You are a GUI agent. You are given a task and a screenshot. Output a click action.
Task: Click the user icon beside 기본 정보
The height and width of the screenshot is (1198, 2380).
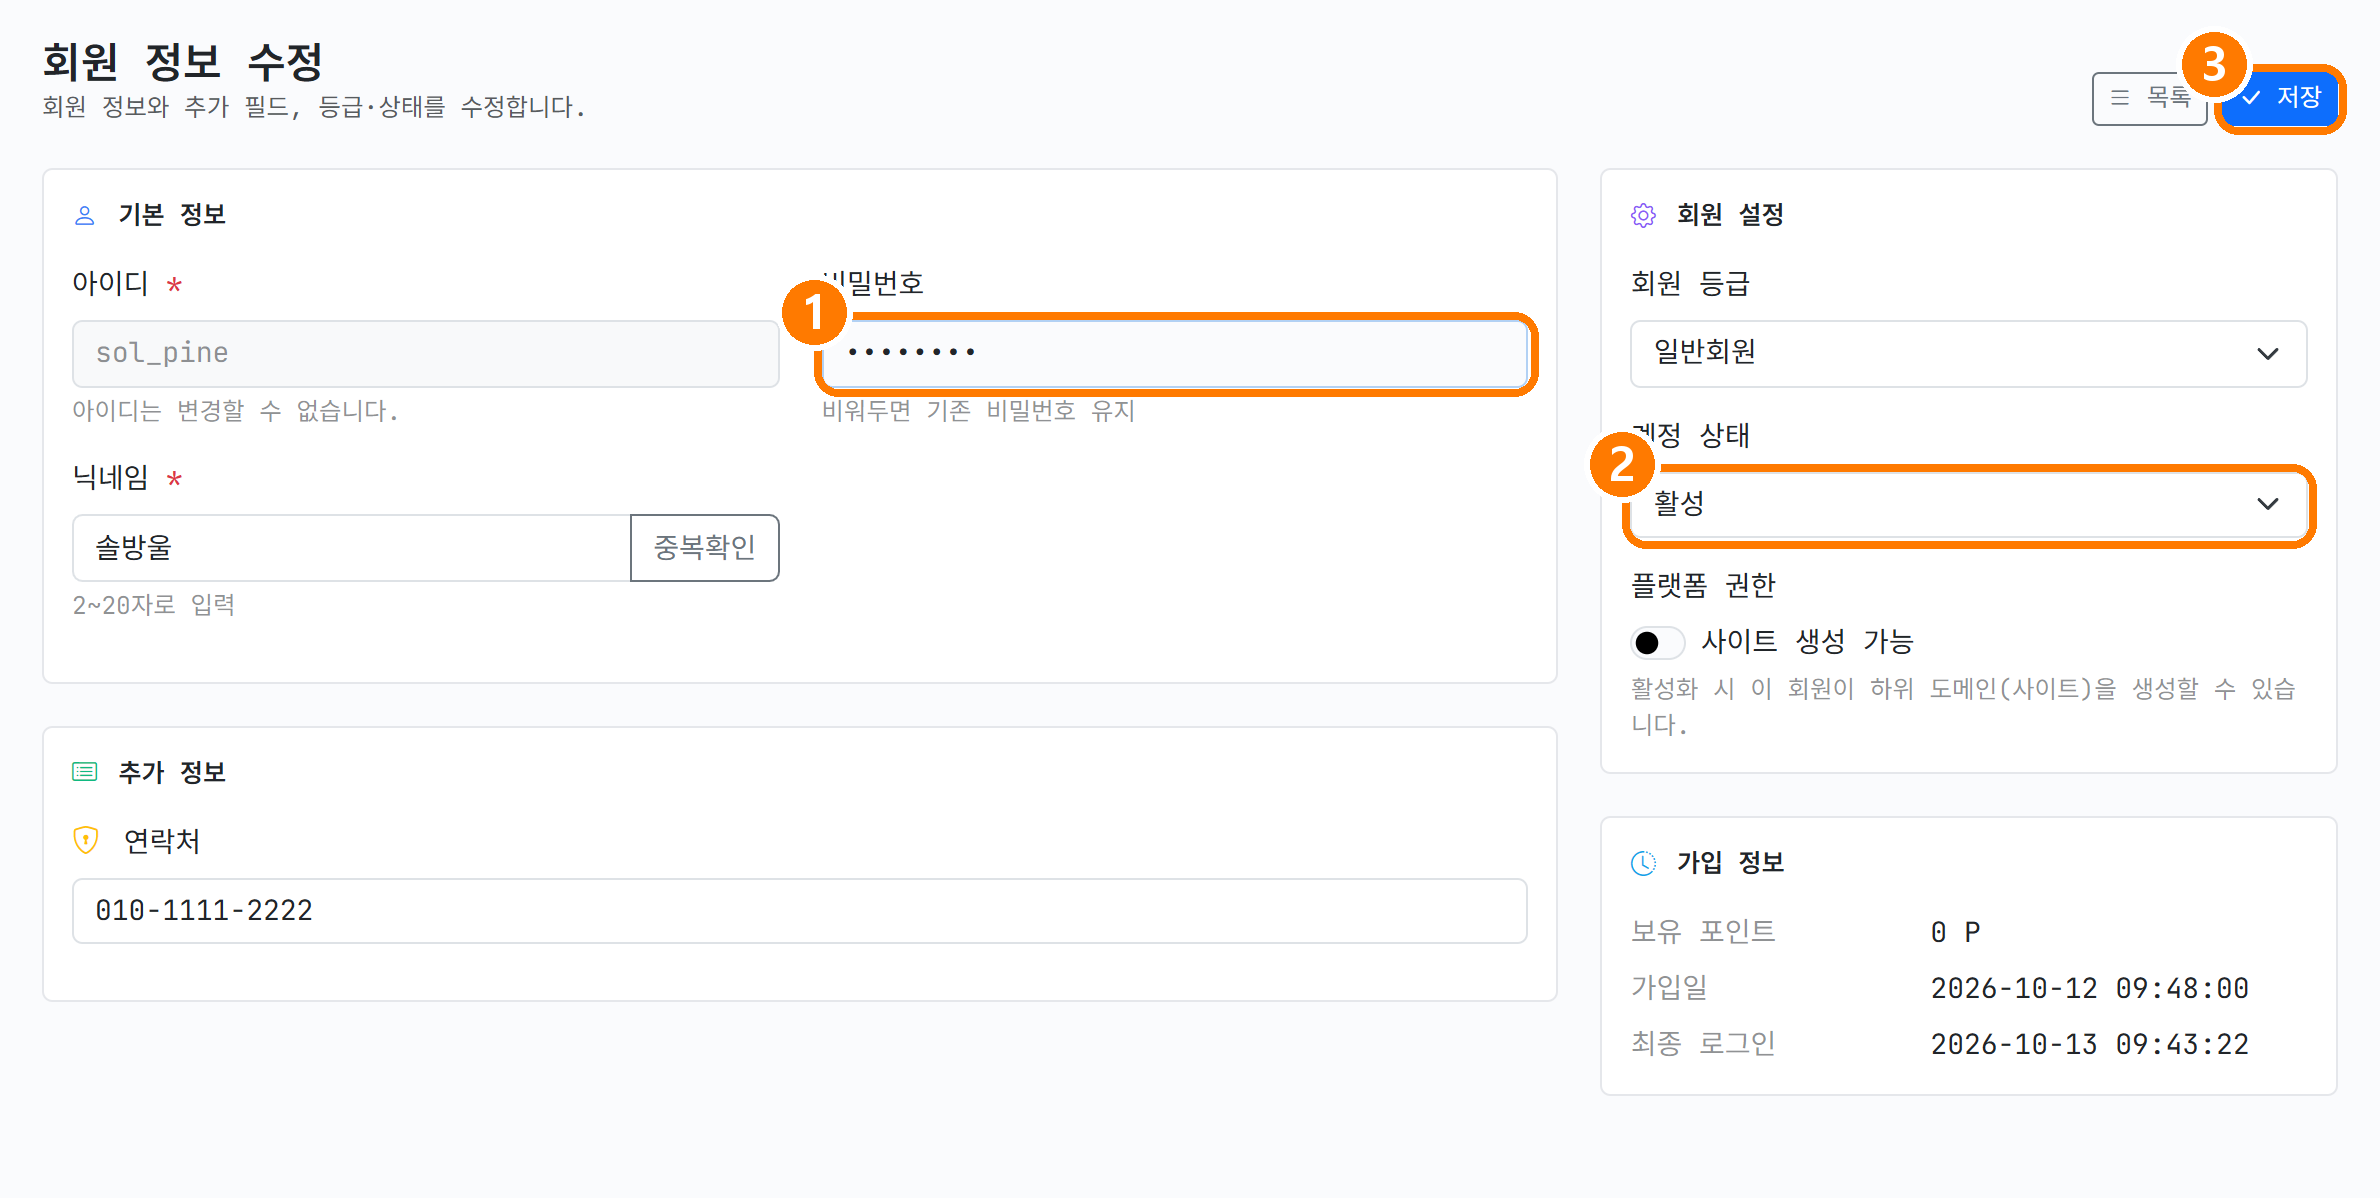85,215
